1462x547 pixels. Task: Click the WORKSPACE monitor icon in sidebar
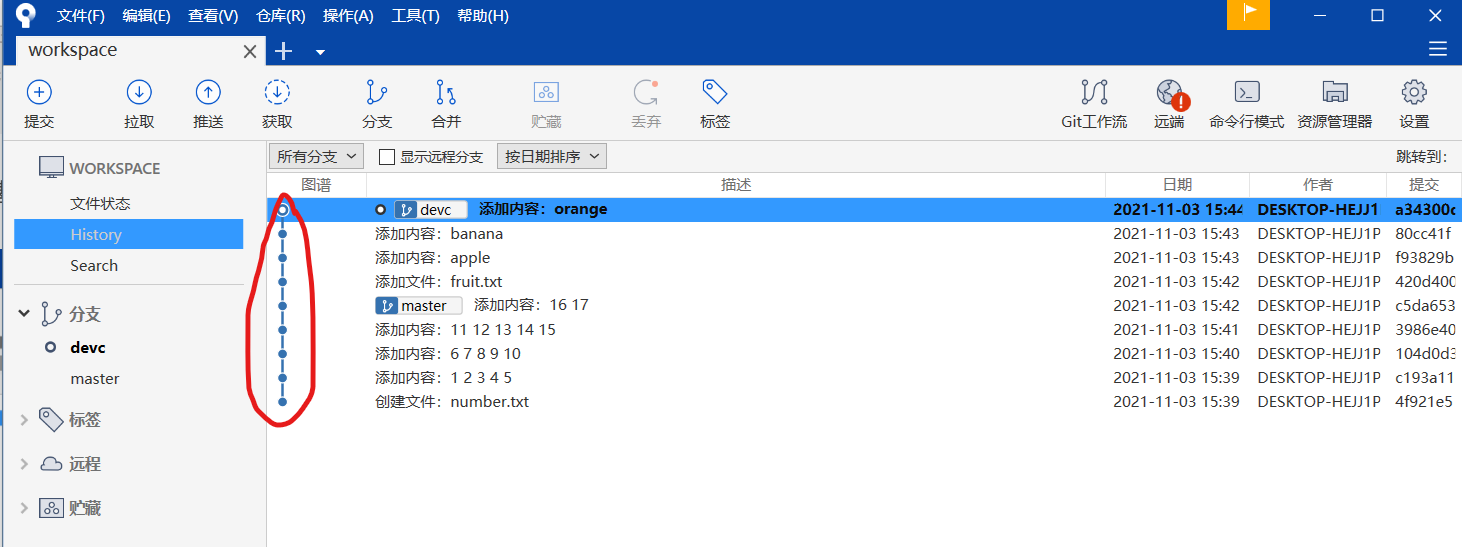coord(51,168)
